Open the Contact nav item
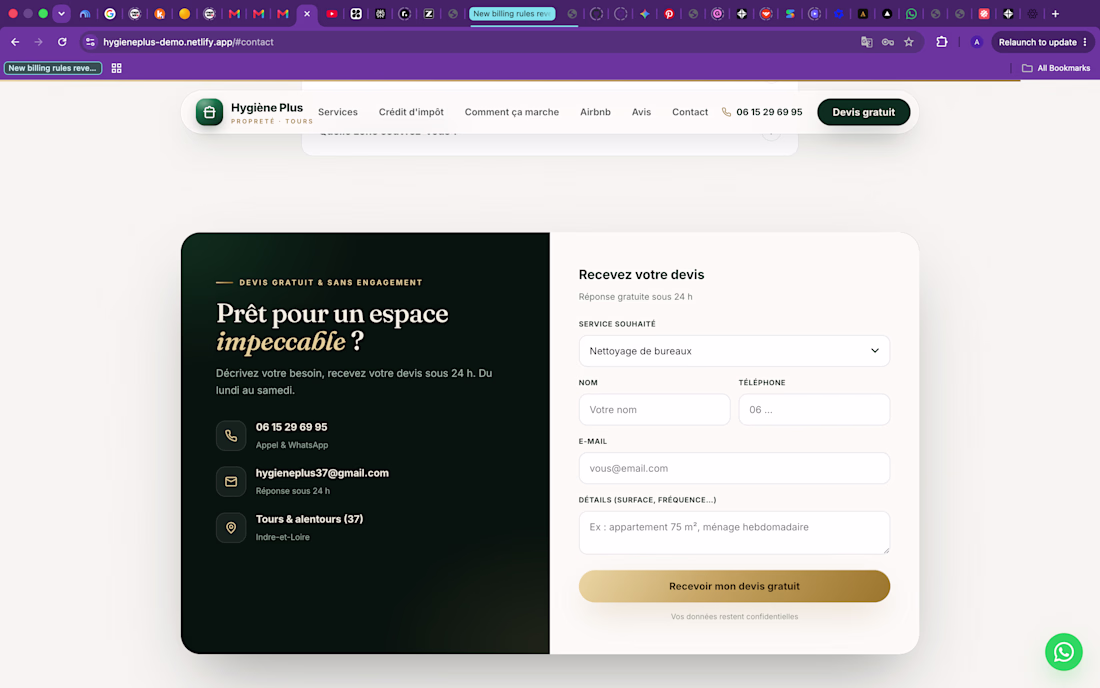Image resolution: width=1100 pixels, height=688 pixels. pyautogui.click(x=690, y=112)
